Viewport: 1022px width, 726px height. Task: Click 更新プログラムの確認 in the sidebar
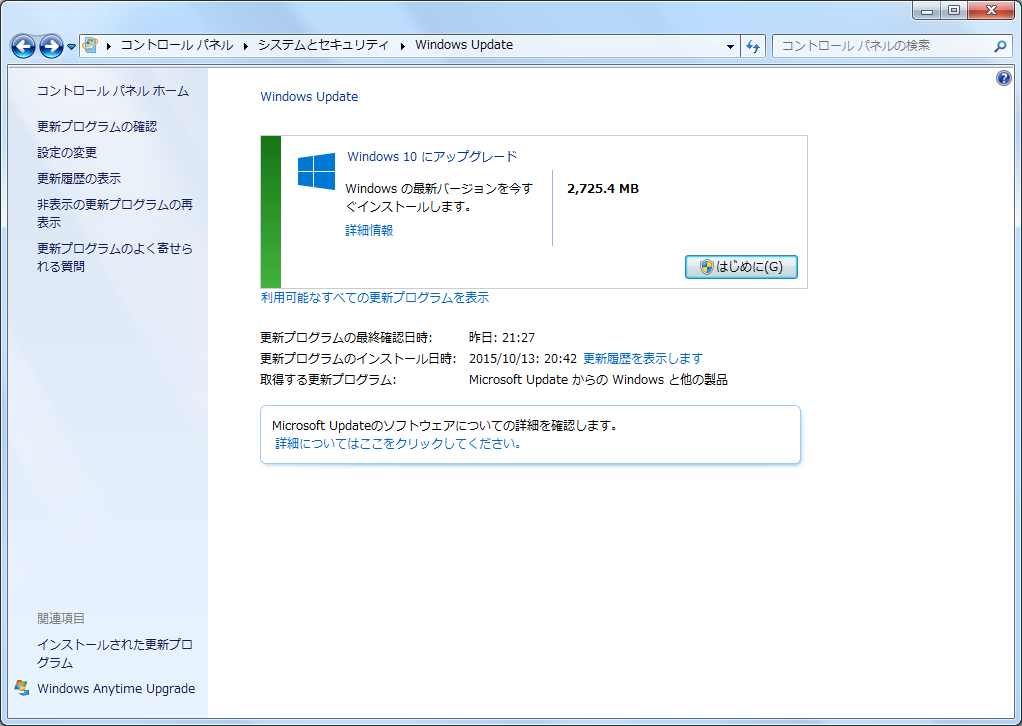[x=96, y=126]
